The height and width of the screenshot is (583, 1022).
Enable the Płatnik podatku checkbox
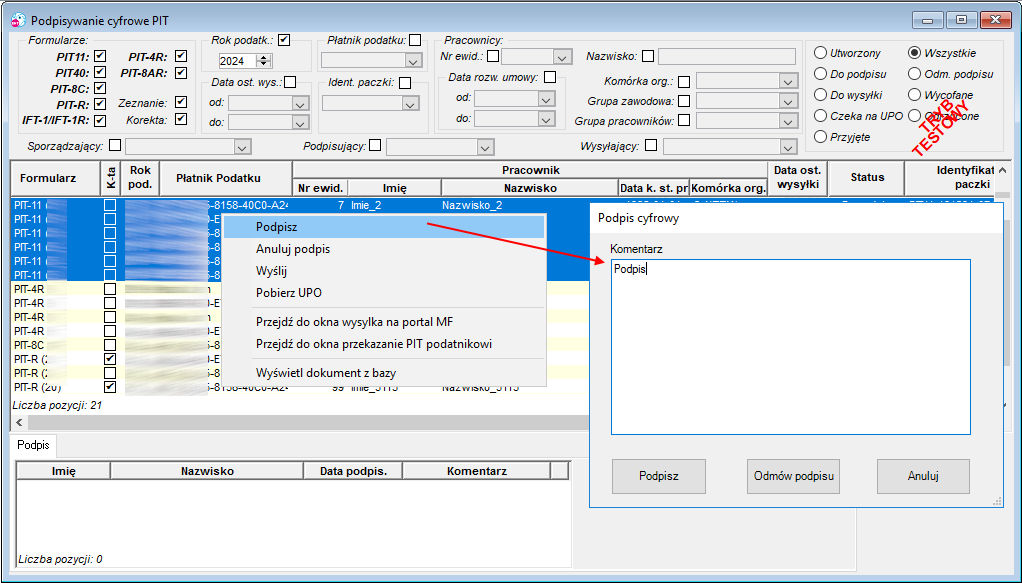pos(415,40)
